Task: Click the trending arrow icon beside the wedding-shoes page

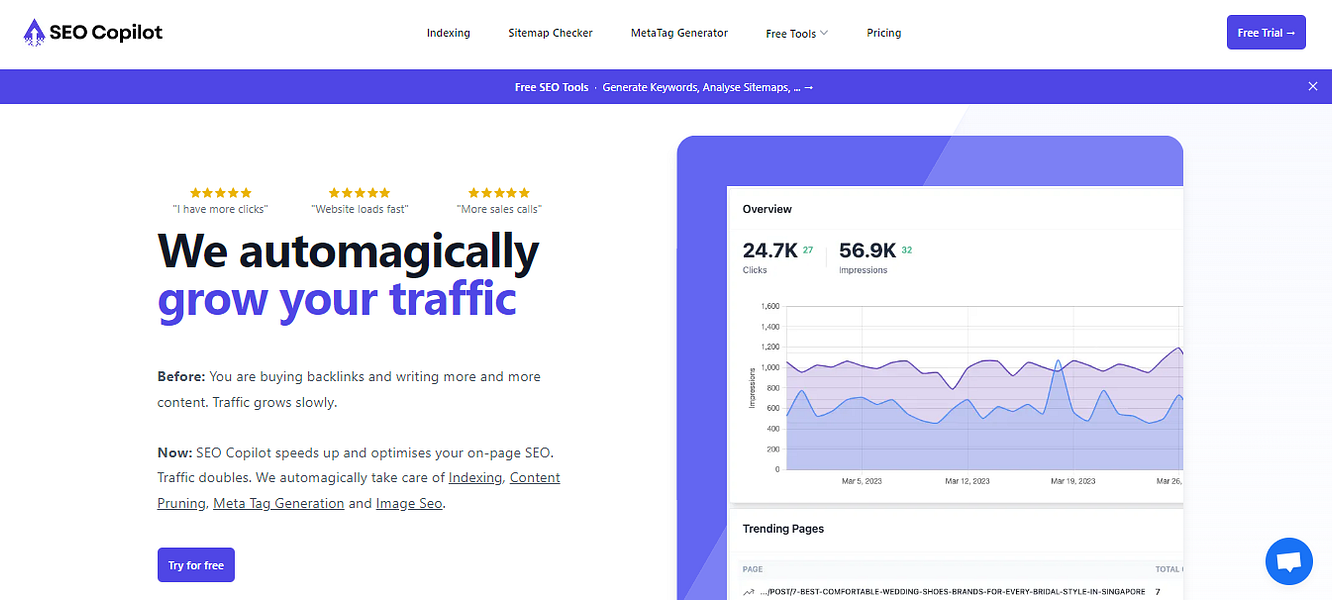Action: (747, 591)
